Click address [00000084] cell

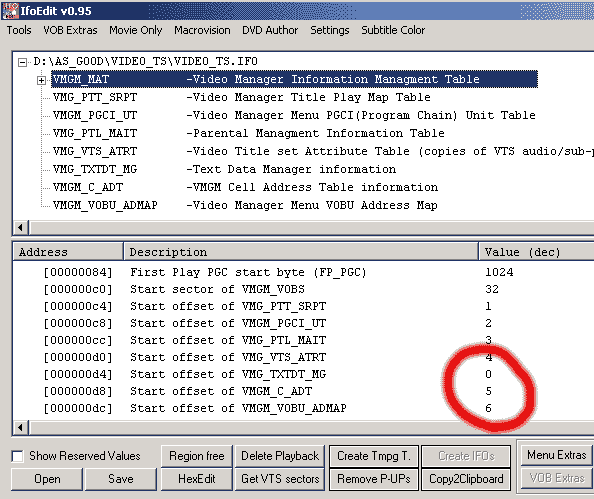[78, 272]
